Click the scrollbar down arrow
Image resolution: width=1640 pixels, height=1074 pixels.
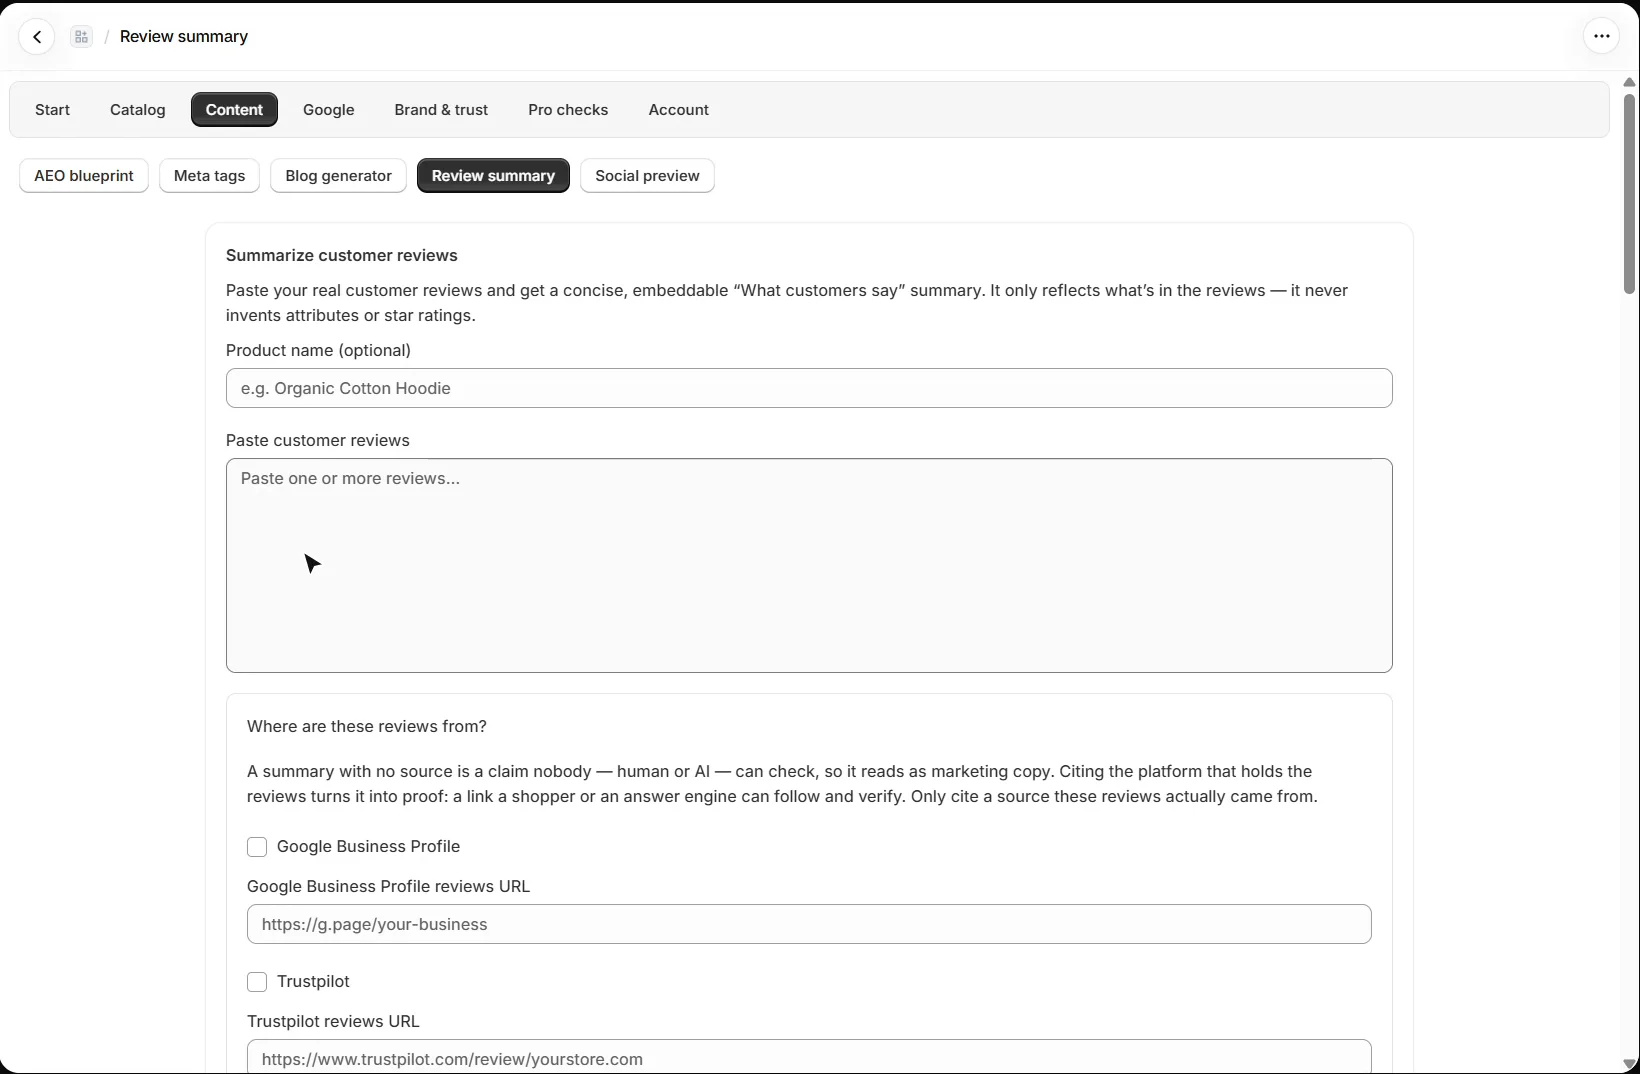click(x=1629, y=1064)
